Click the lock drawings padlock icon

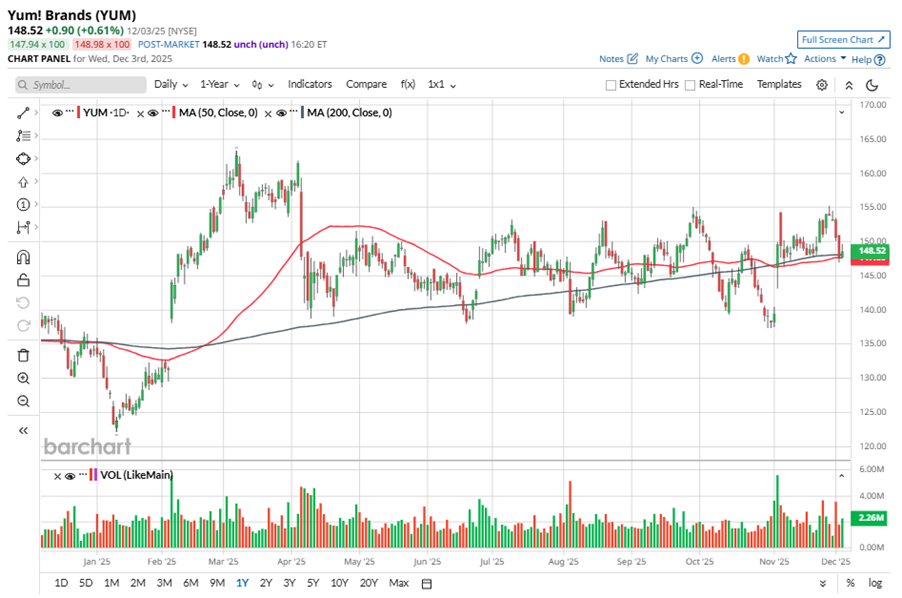coord(23,280)
